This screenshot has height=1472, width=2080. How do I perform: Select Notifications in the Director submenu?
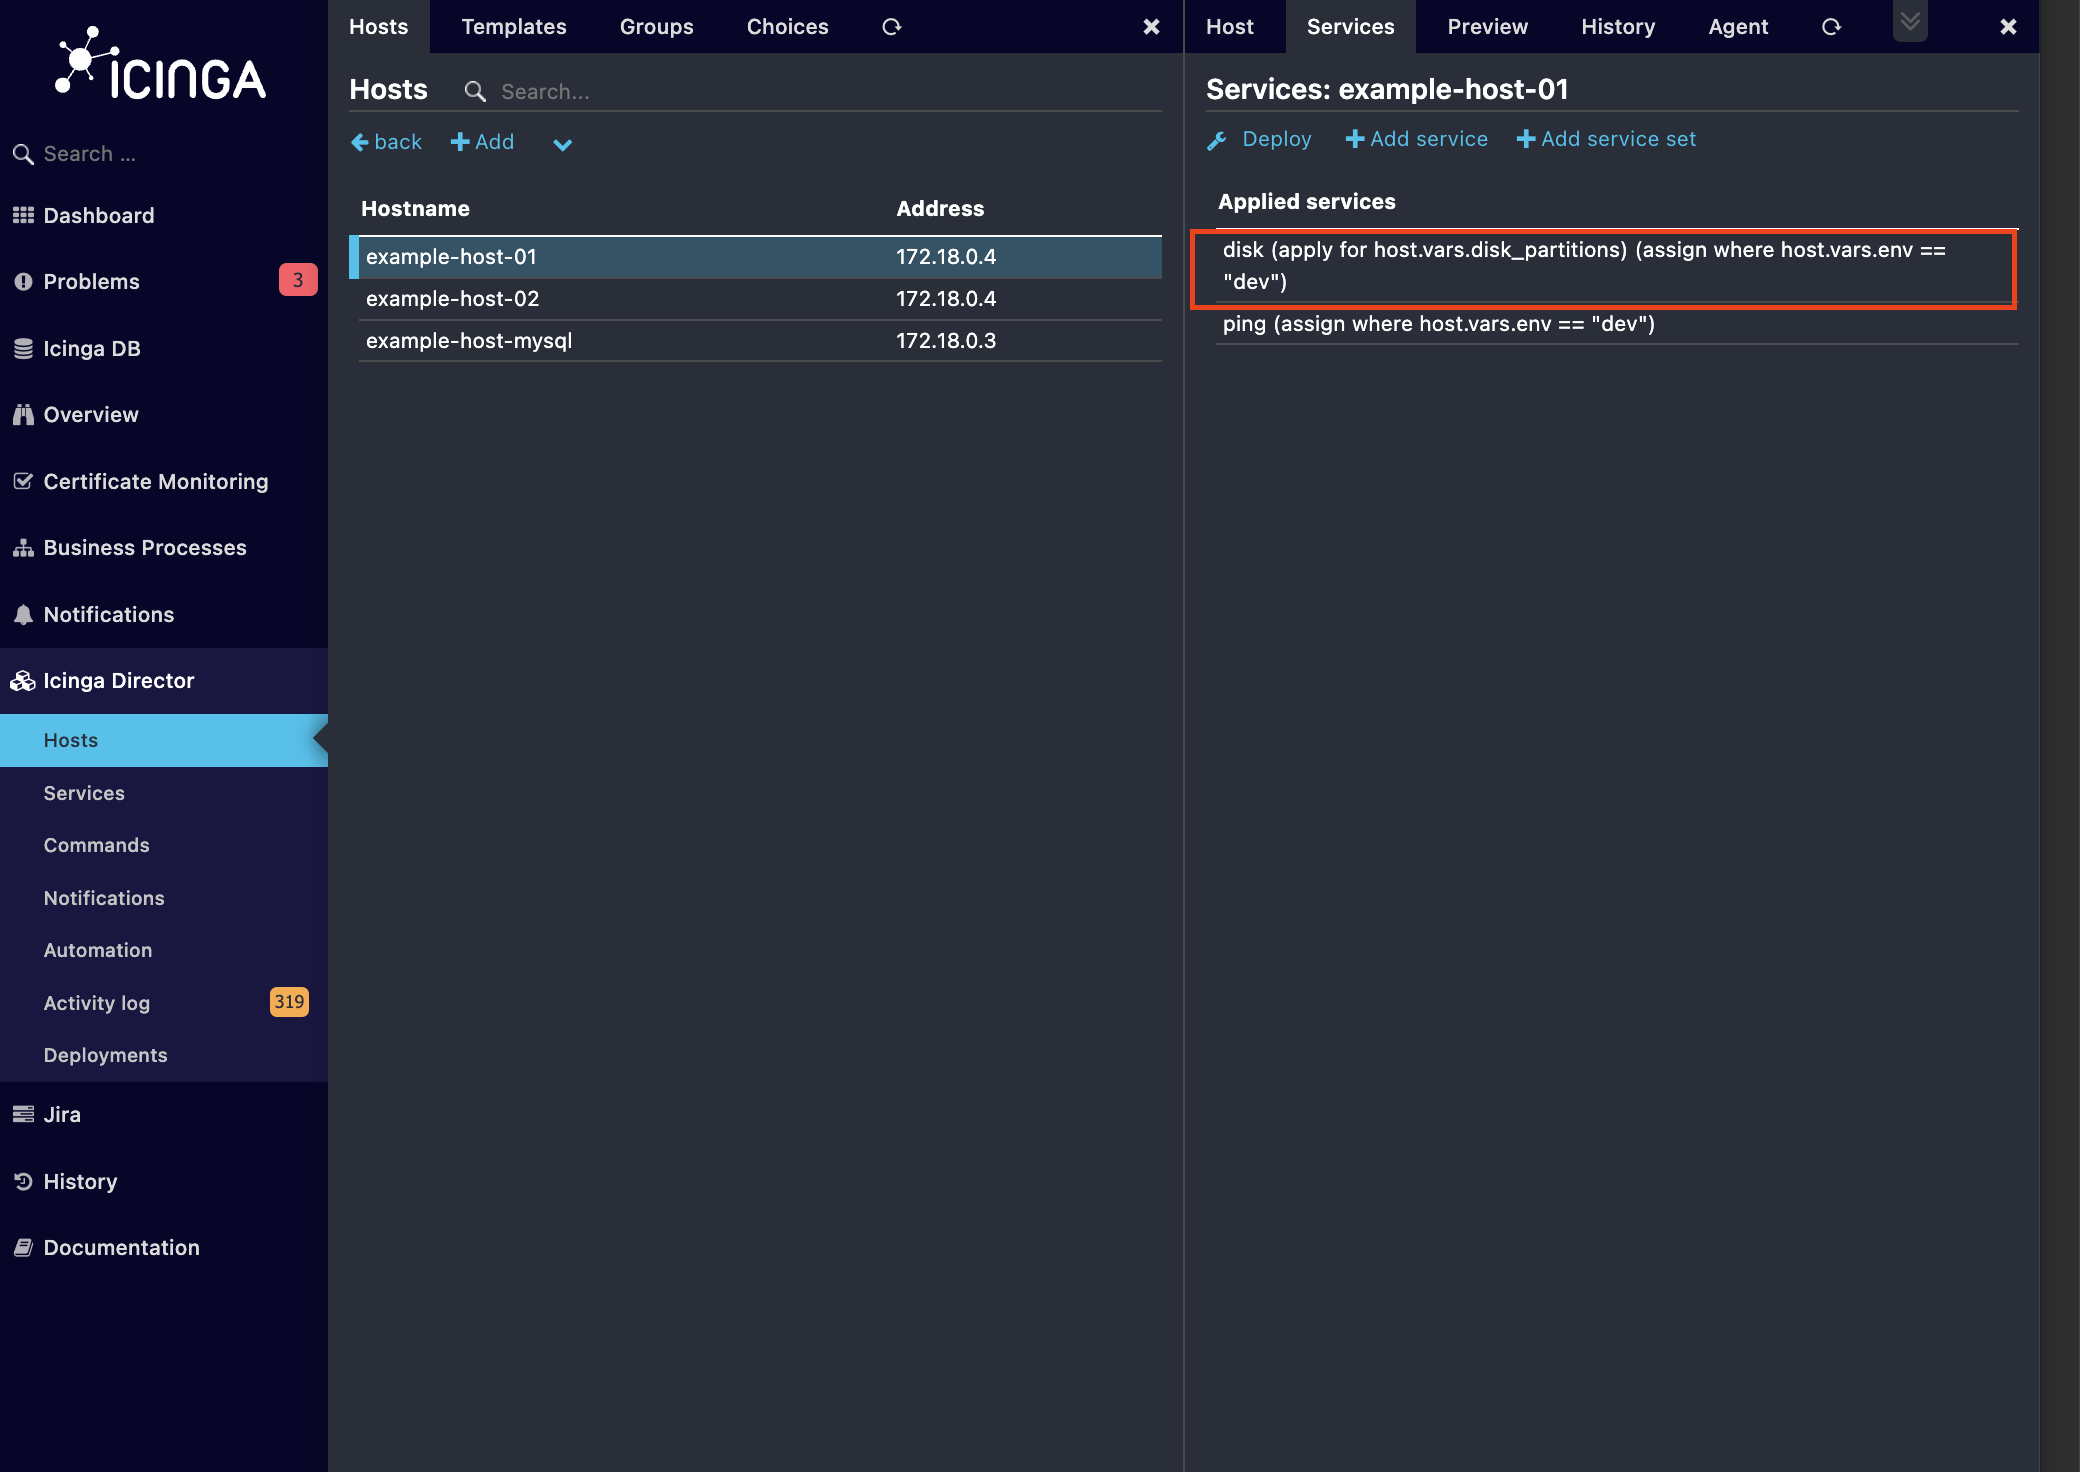[104, 898]
